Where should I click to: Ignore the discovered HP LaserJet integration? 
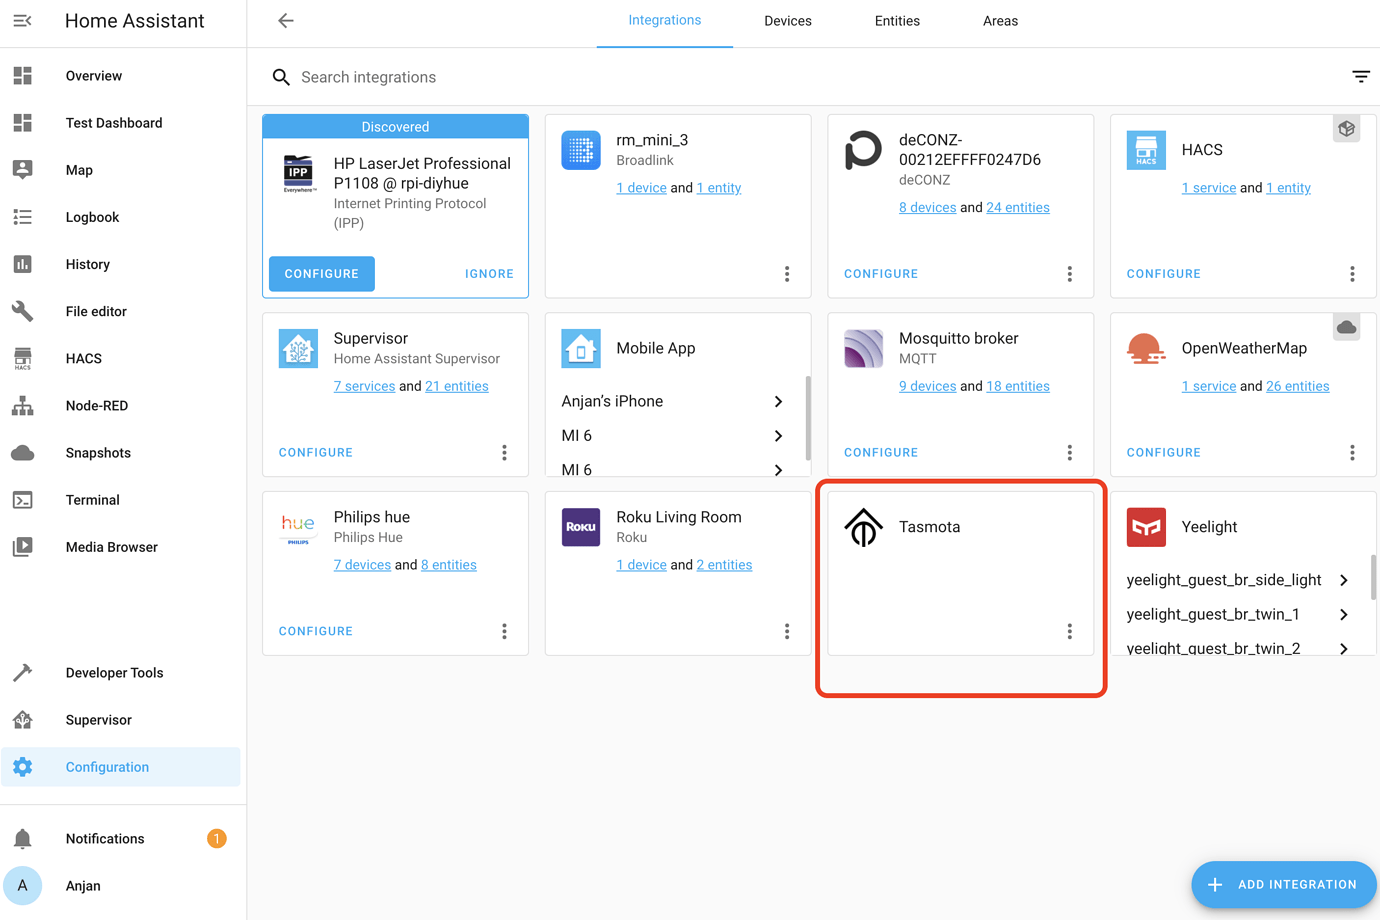489,274
